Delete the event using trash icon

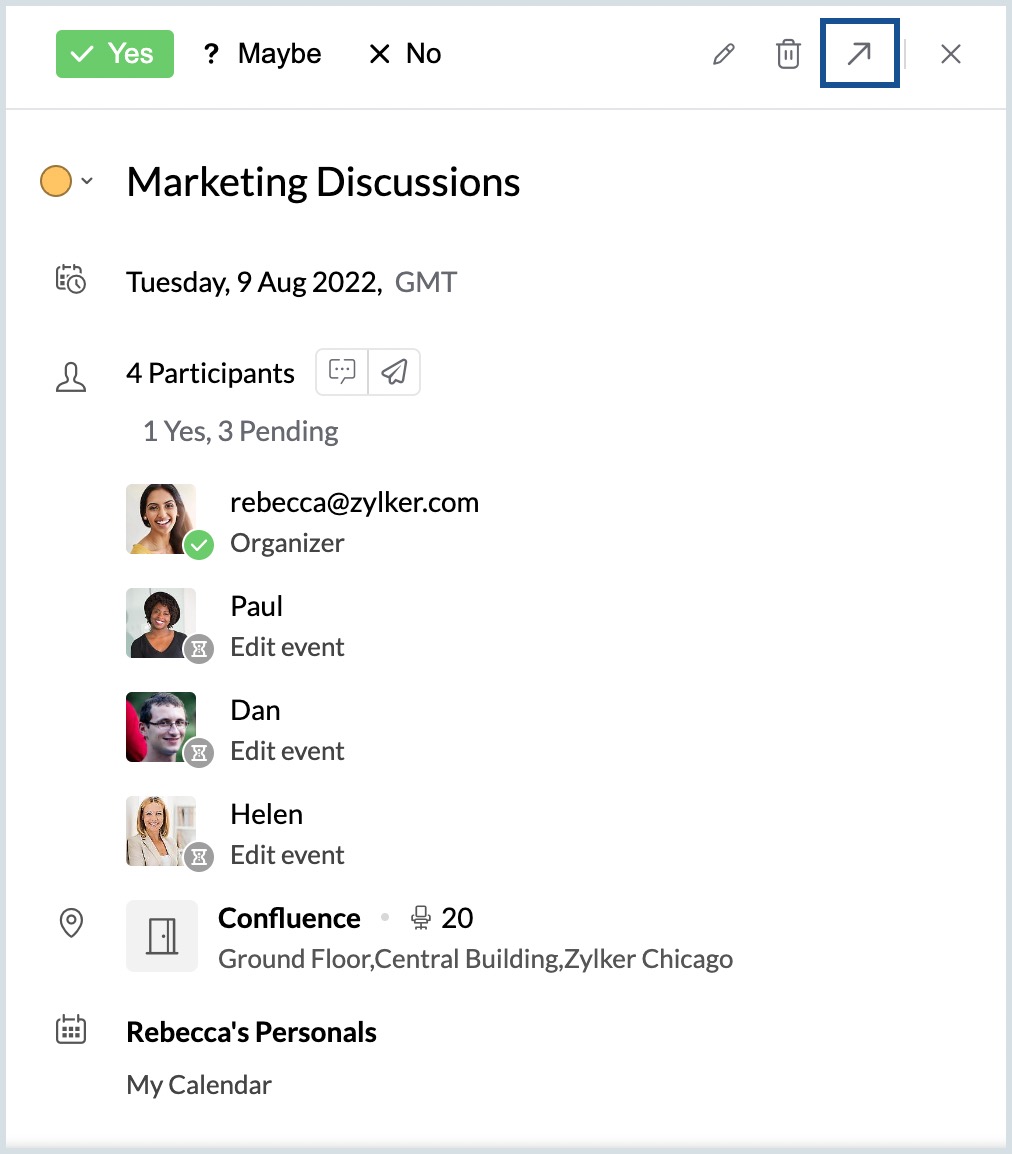[789, 54]
